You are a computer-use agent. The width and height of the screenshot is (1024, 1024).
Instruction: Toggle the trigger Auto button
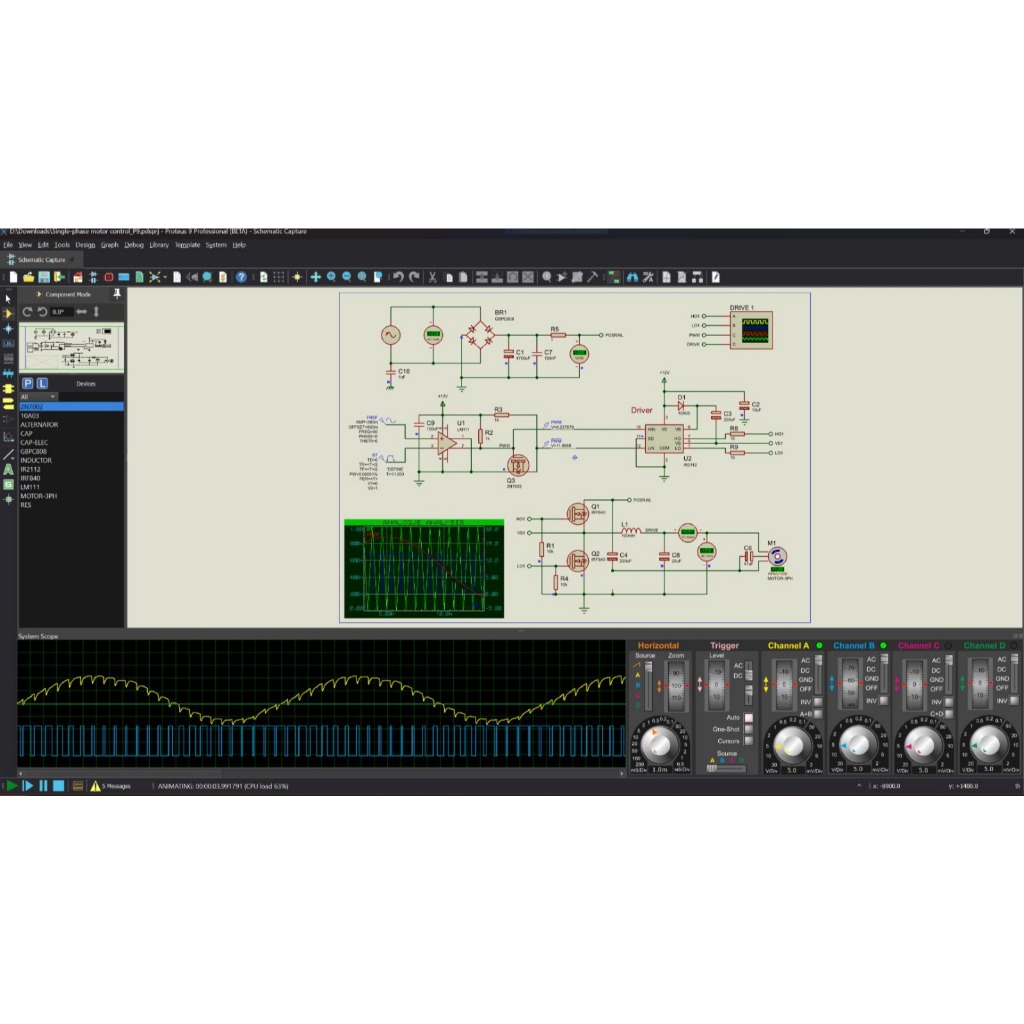(x=747, y=718)
